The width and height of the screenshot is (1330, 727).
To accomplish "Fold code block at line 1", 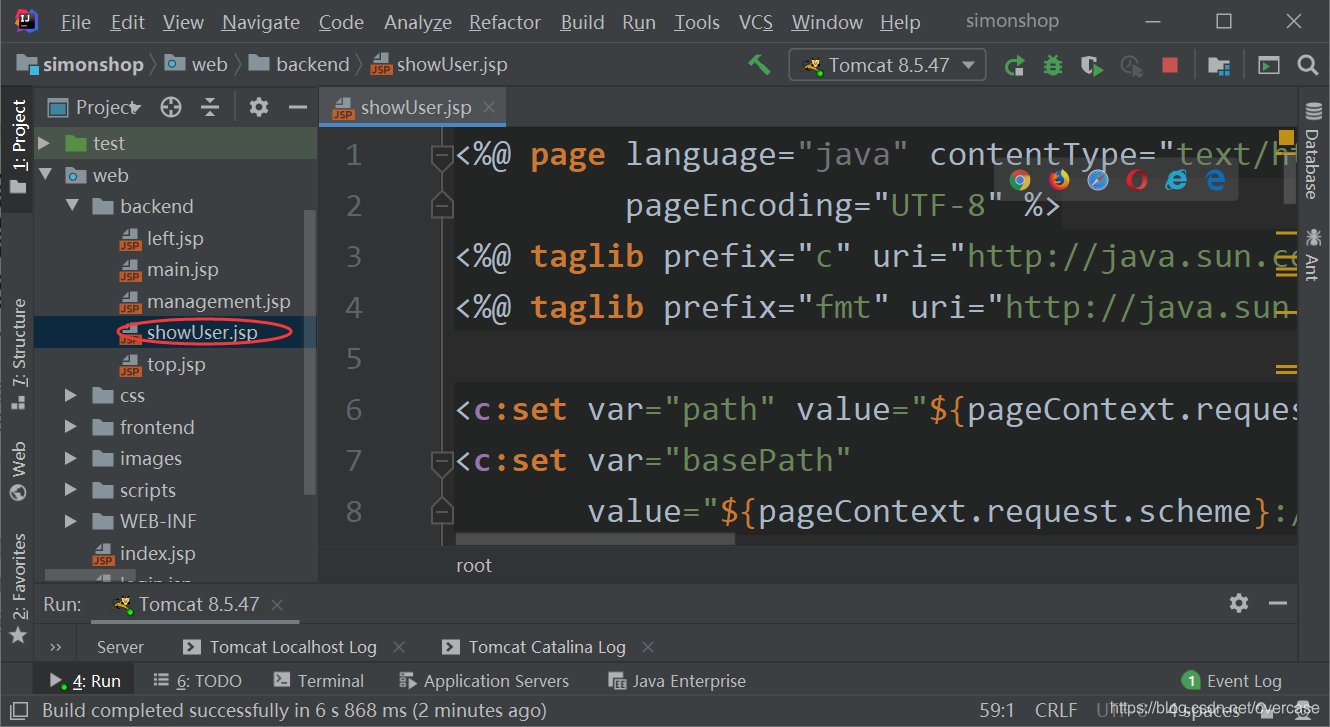I will point(441,156).
